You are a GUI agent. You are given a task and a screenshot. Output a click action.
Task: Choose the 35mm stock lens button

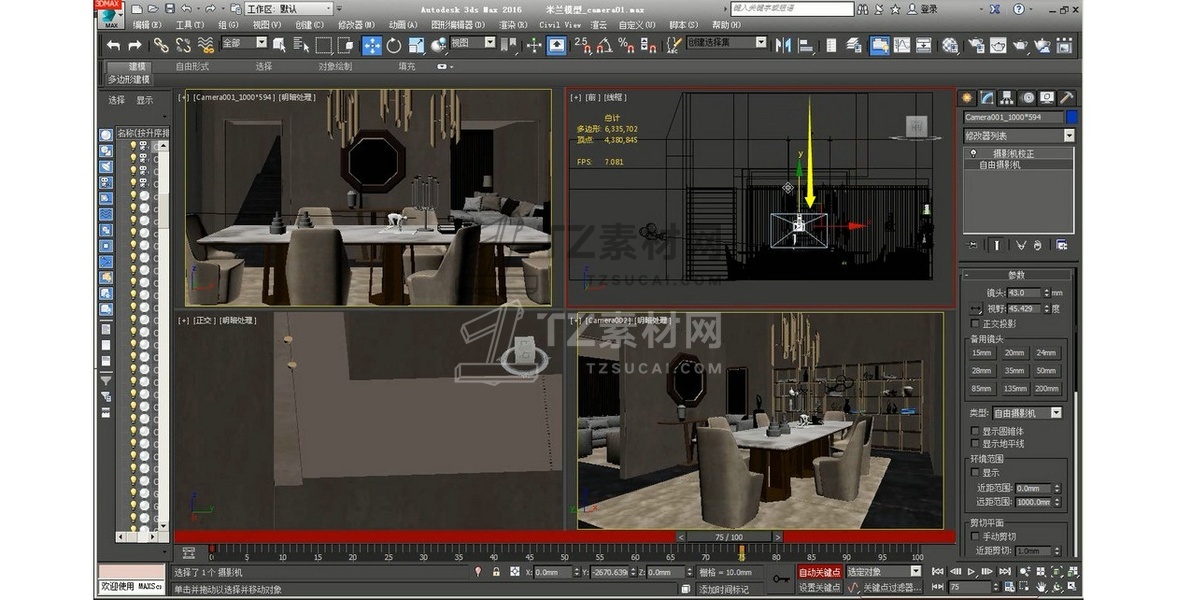[1014, 370]
